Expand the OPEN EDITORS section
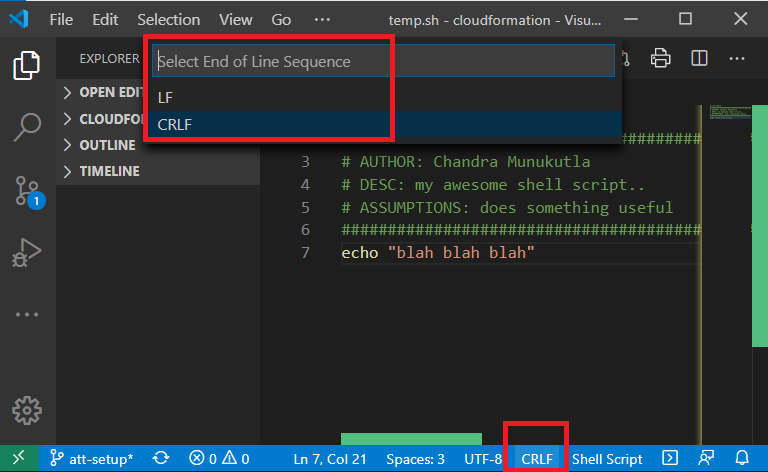This screenshot has height=472, width=768. click(x=103, y=92)
